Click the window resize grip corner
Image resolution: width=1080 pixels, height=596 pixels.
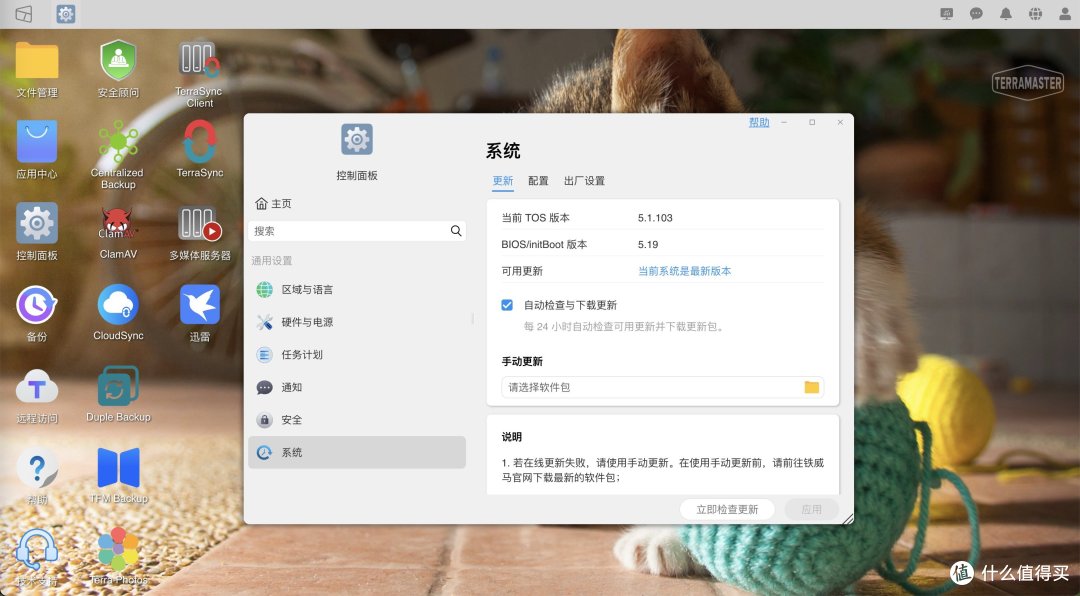[x=847, y=518]
